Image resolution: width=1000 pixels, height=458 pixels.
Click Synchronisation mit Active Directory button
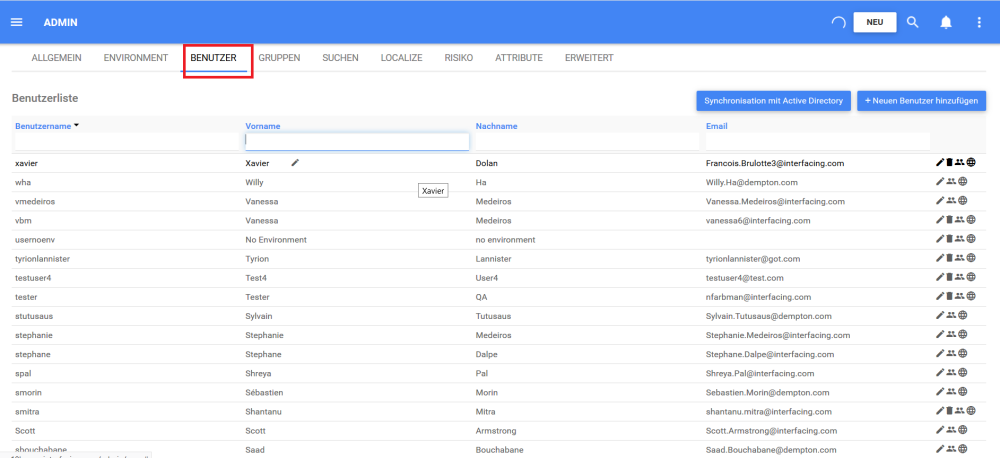[x=774, y=101]
